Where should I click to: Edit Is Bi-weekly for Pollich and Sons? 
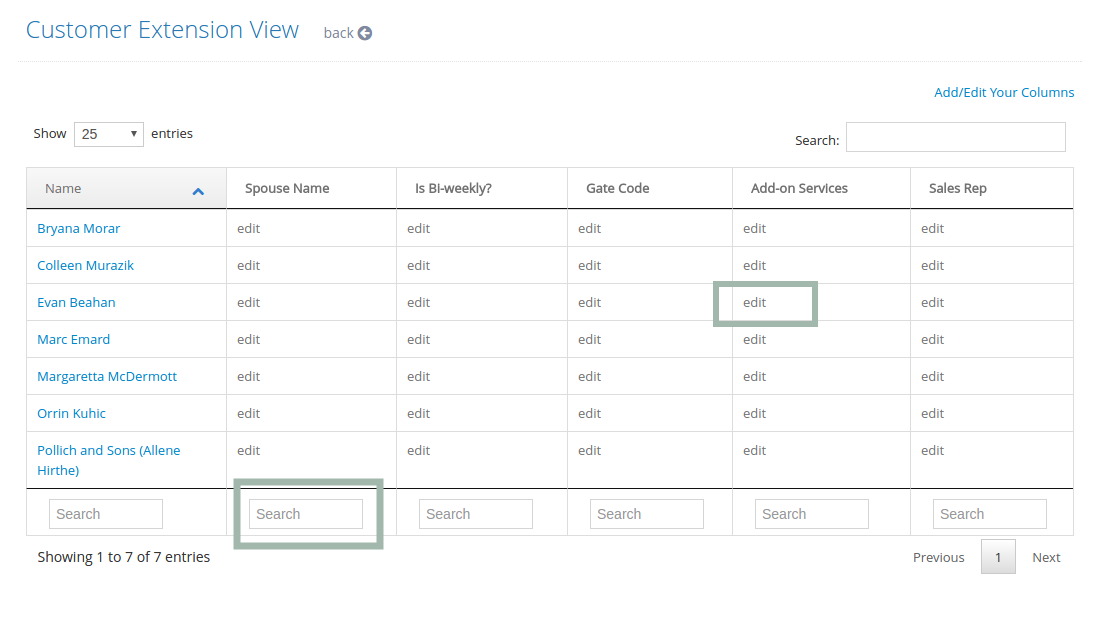pyautogui.click(x=418, y=451)
